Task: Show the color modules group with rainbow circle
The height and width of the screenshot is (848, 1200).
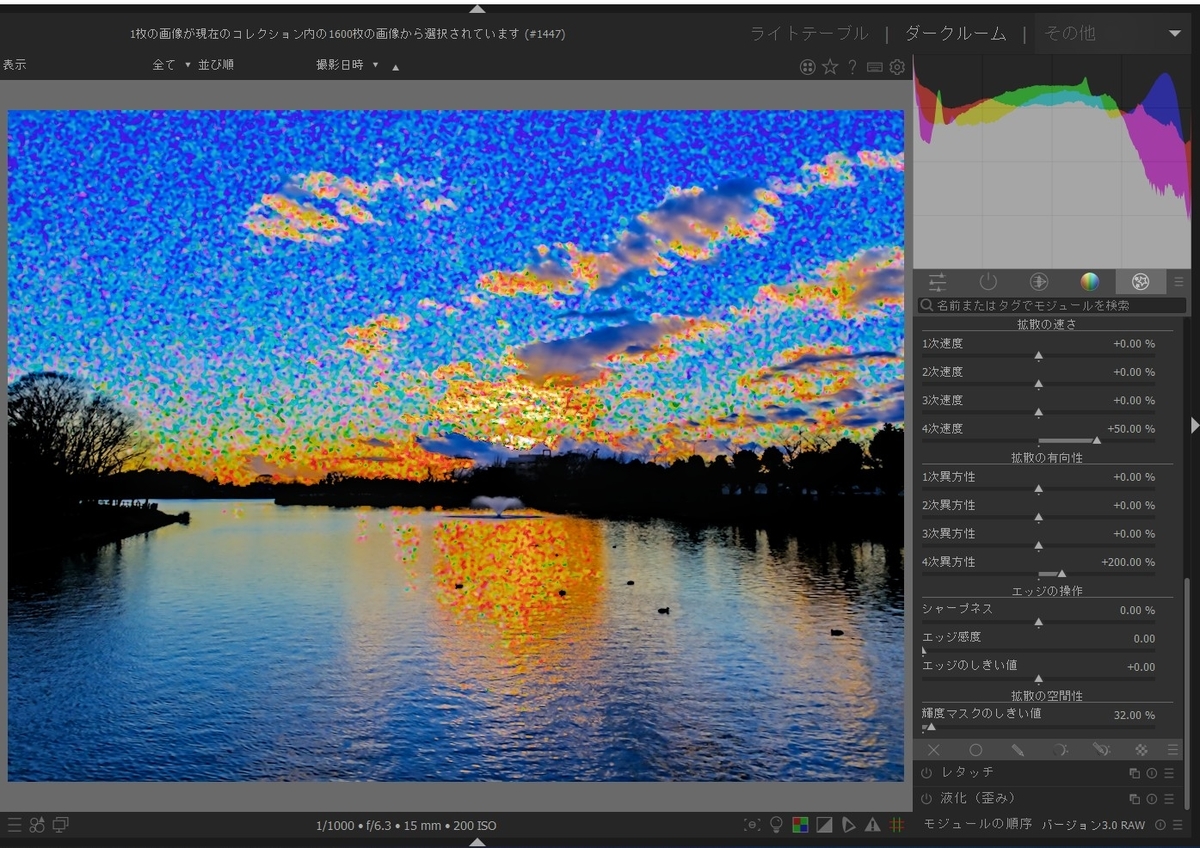Action: point(1090,282)
